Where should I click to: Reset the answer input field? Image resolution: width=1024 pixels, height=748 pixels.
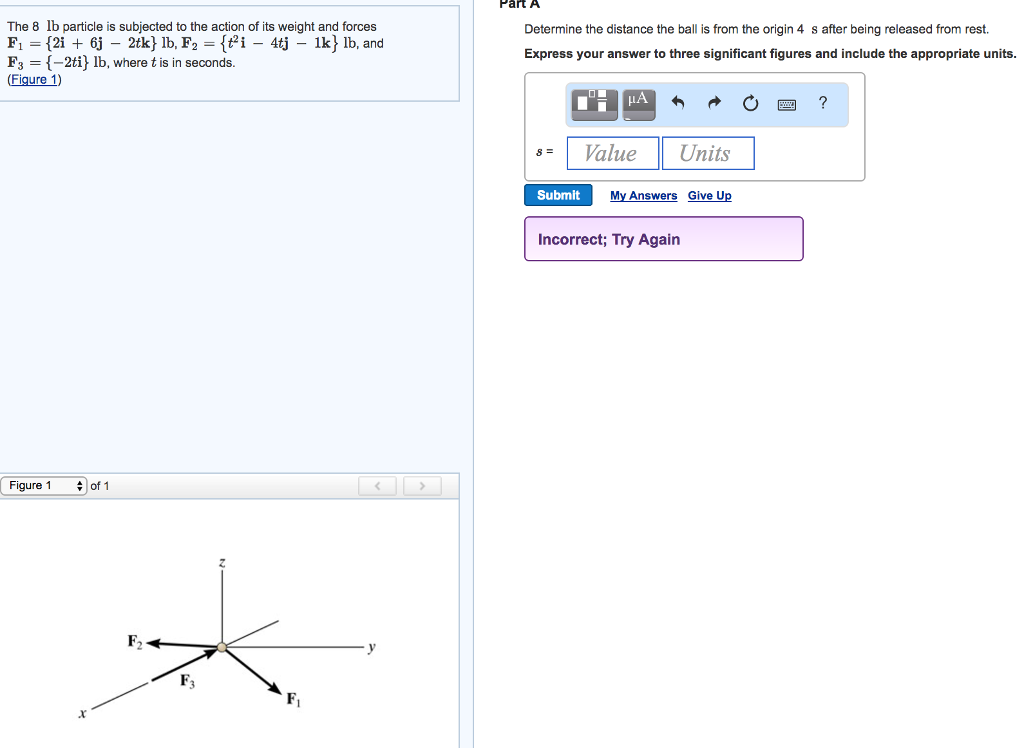point(750,102)
